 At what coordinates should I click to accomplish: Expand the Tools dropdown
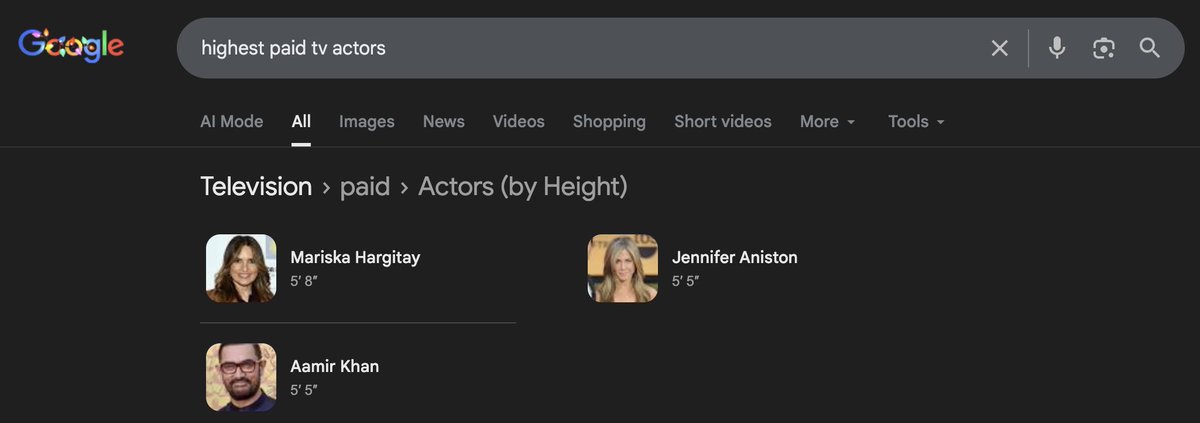[x=916, y=121]
